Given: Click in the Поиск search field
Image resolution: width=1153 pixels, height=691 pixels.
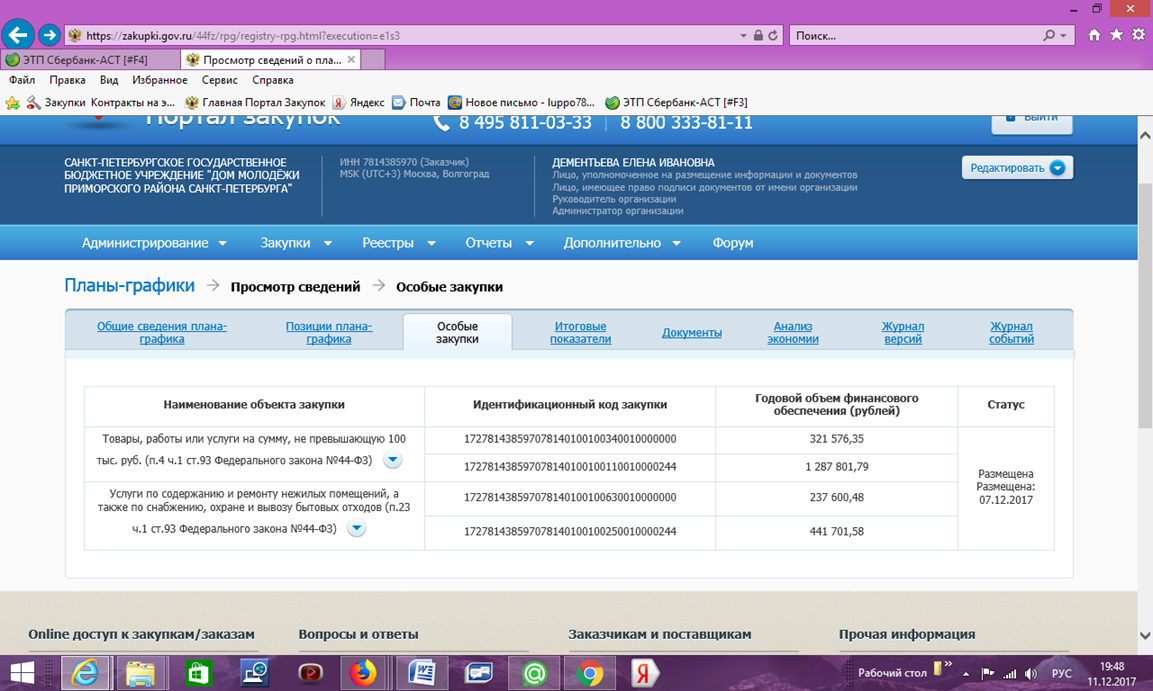Looking at the screenshot, I should tap(915, 35).
